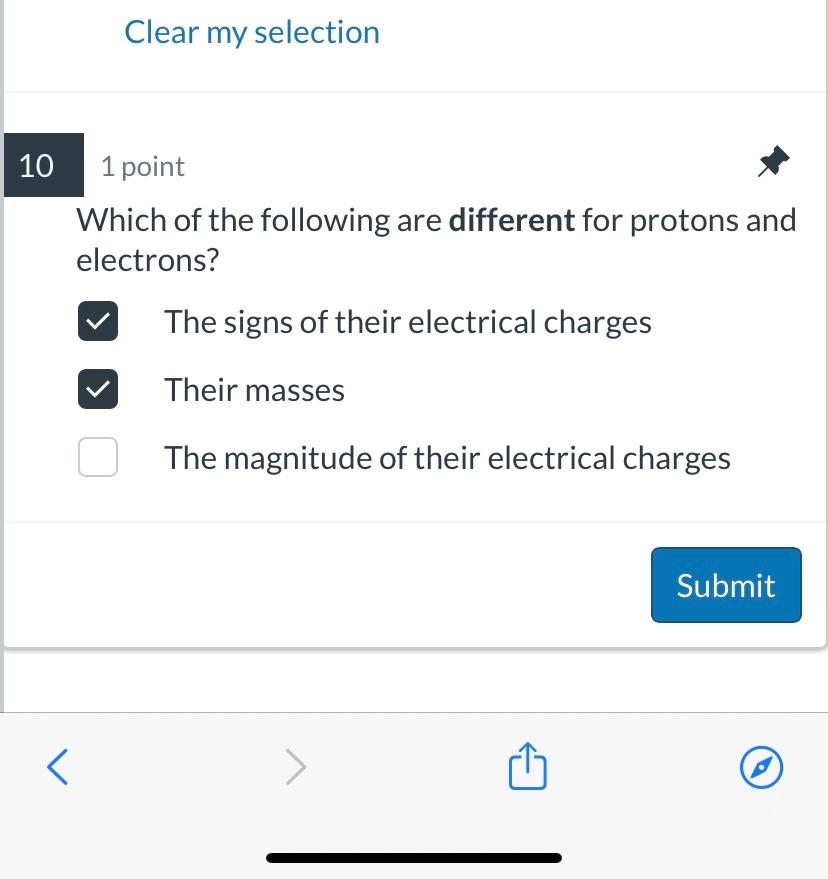Viewport: 828px width, 879px height.
Task: Select the '1 point' label area
Action: point(142,167)
